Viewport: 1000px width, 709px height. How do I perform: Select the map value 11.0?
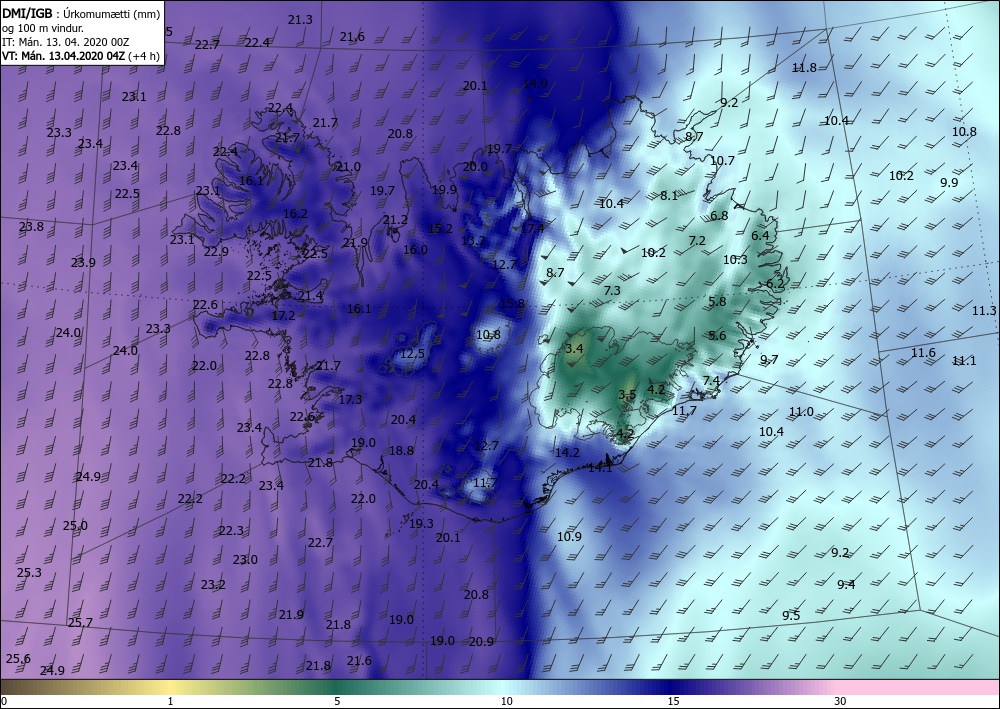[801, 412]
